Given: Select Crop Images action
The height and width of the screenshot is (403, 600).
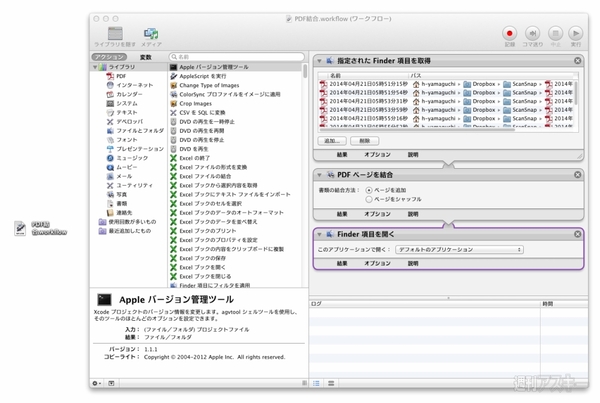Looking at the screenshot, I should [x=191, y=104].
